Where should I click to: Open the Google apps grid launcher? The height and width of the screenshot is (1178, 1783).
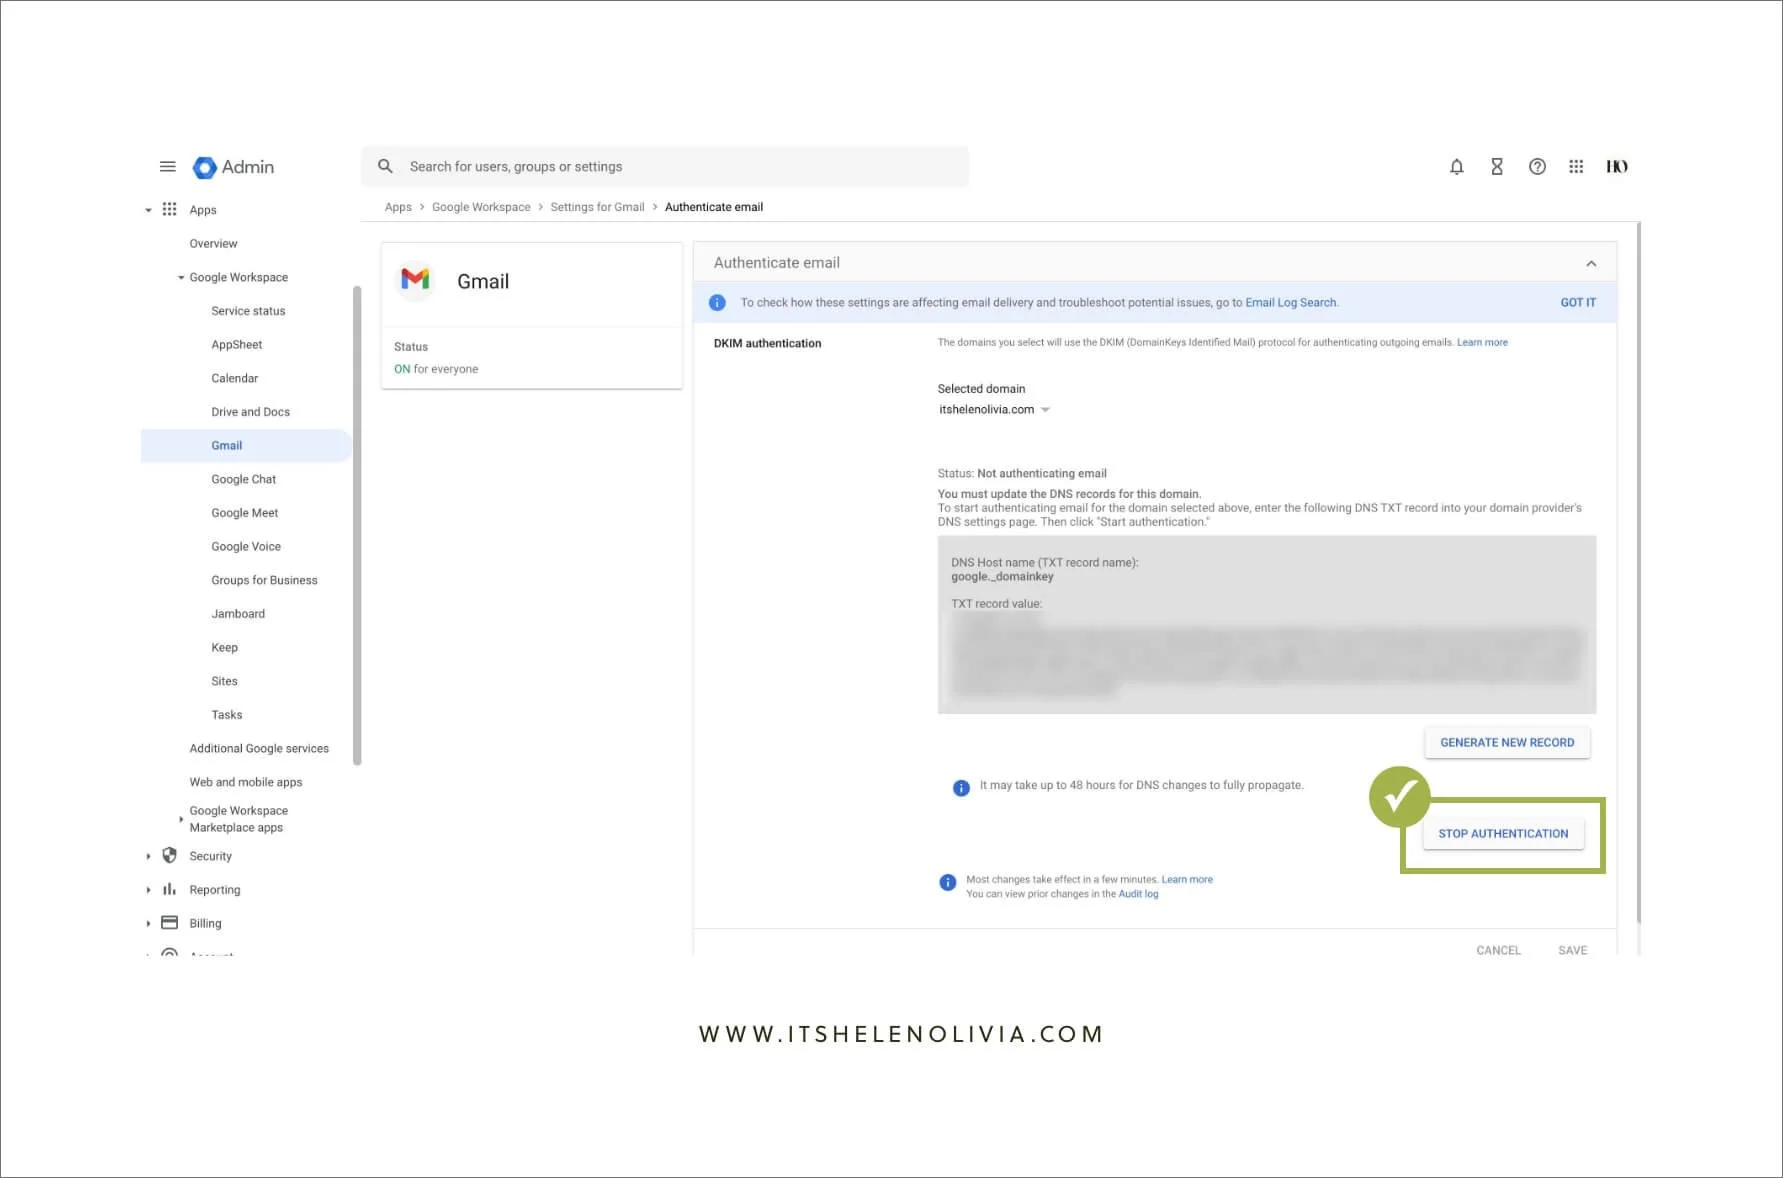(1576, 166)
